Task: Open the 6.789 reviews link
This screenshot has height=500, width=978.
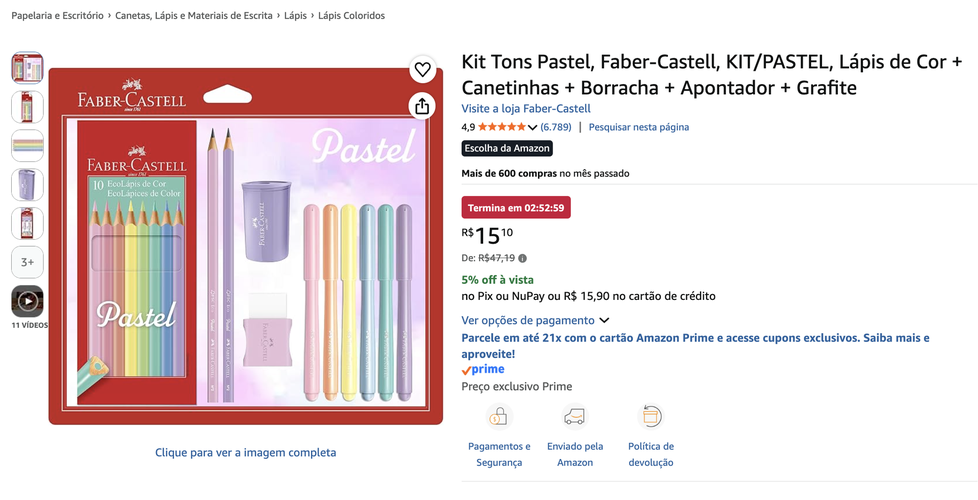Action: click(556, 127)
